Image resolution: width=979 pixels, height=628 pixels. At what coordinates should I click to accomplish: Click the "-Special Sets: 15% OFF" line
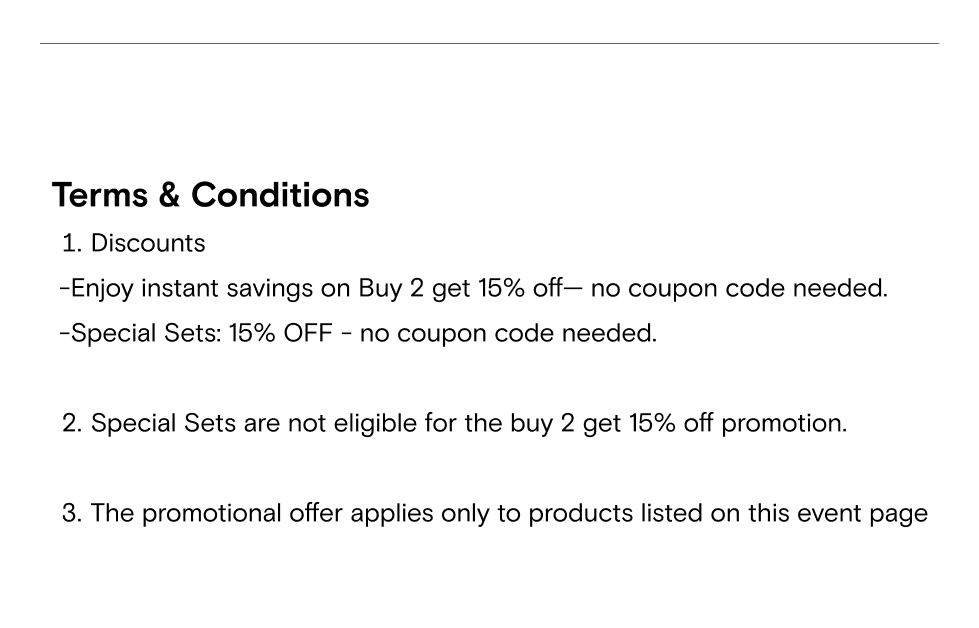tap(200, 333)
